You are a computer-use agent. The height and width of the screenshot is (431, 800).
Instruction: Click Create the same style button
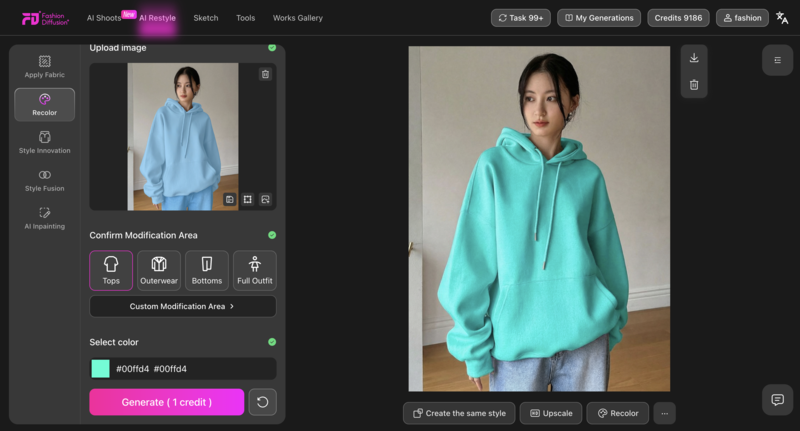(459, 413)
